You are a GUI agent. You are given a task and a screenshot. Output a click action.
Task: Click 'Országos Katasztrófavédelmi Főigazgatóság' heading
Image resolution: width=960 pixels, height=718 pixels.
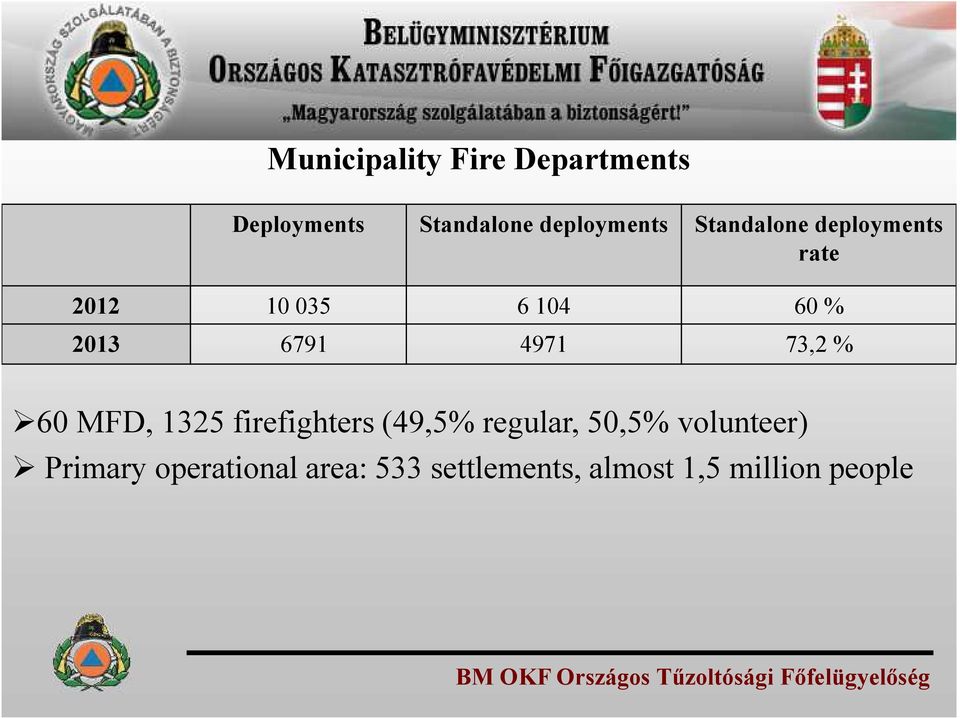487,70
